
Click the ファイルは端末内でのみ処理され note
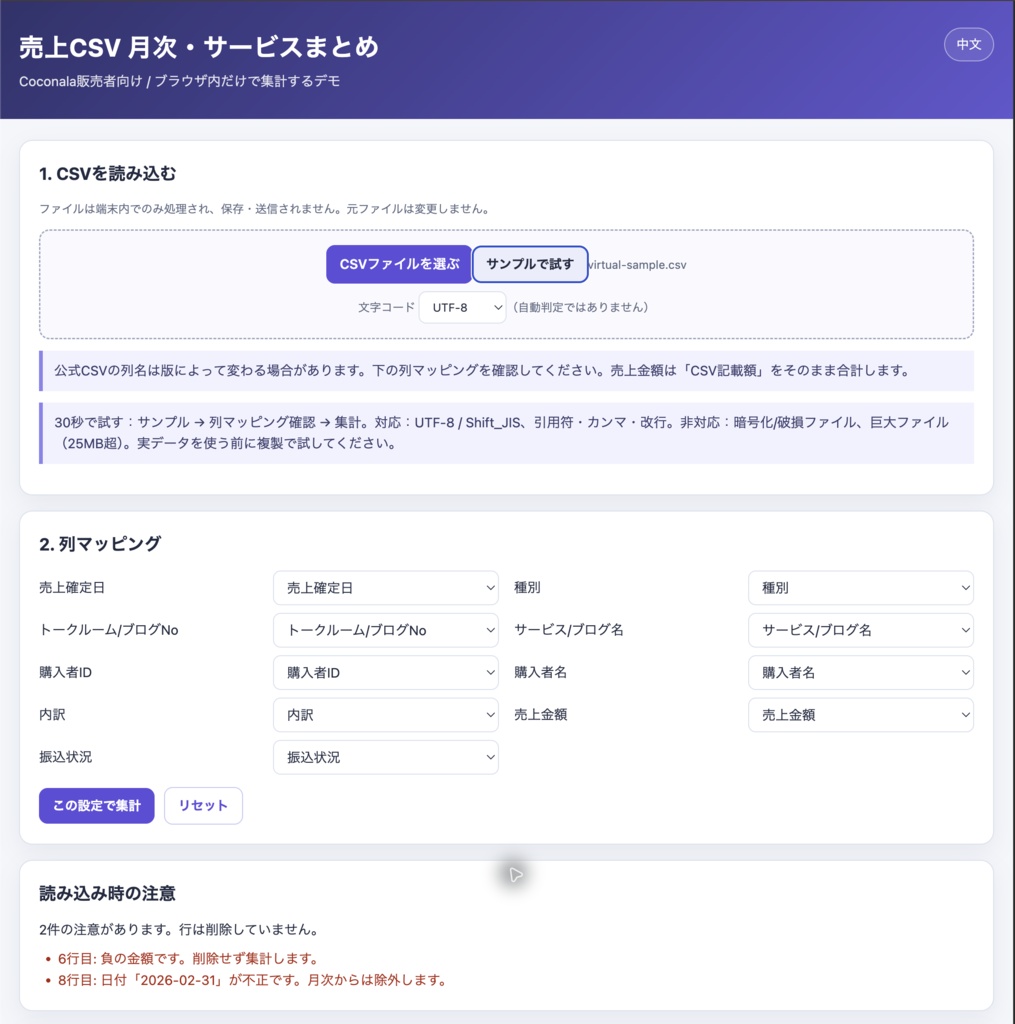(265, 209)
